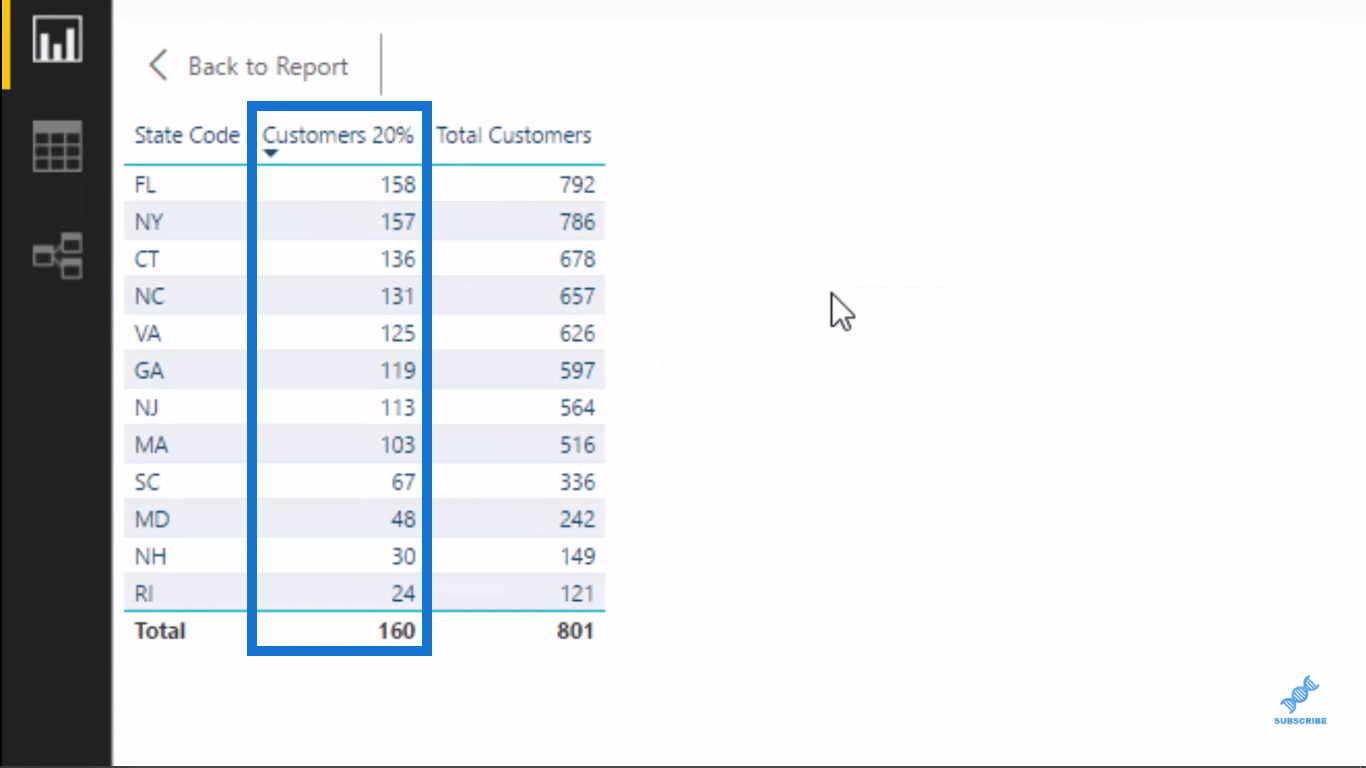Click the Customers 20% column header
Viewport: 1366px width, 768px height.
pos(338,135)
